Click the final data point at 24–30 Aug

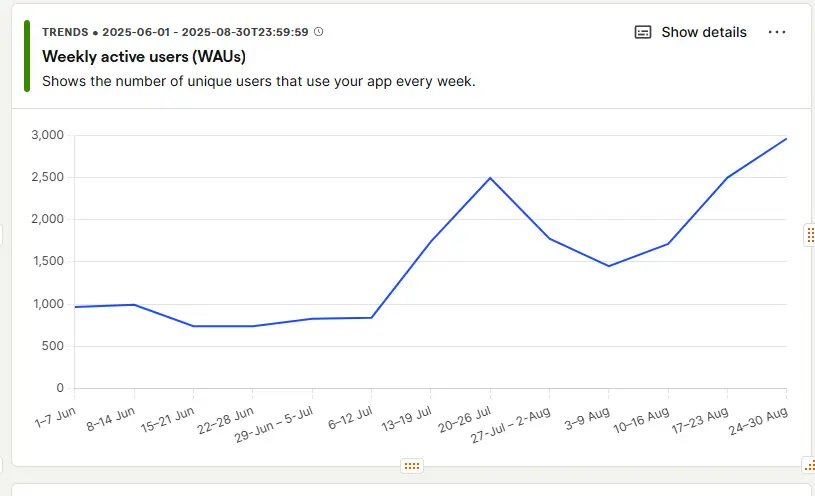[786, 139]
